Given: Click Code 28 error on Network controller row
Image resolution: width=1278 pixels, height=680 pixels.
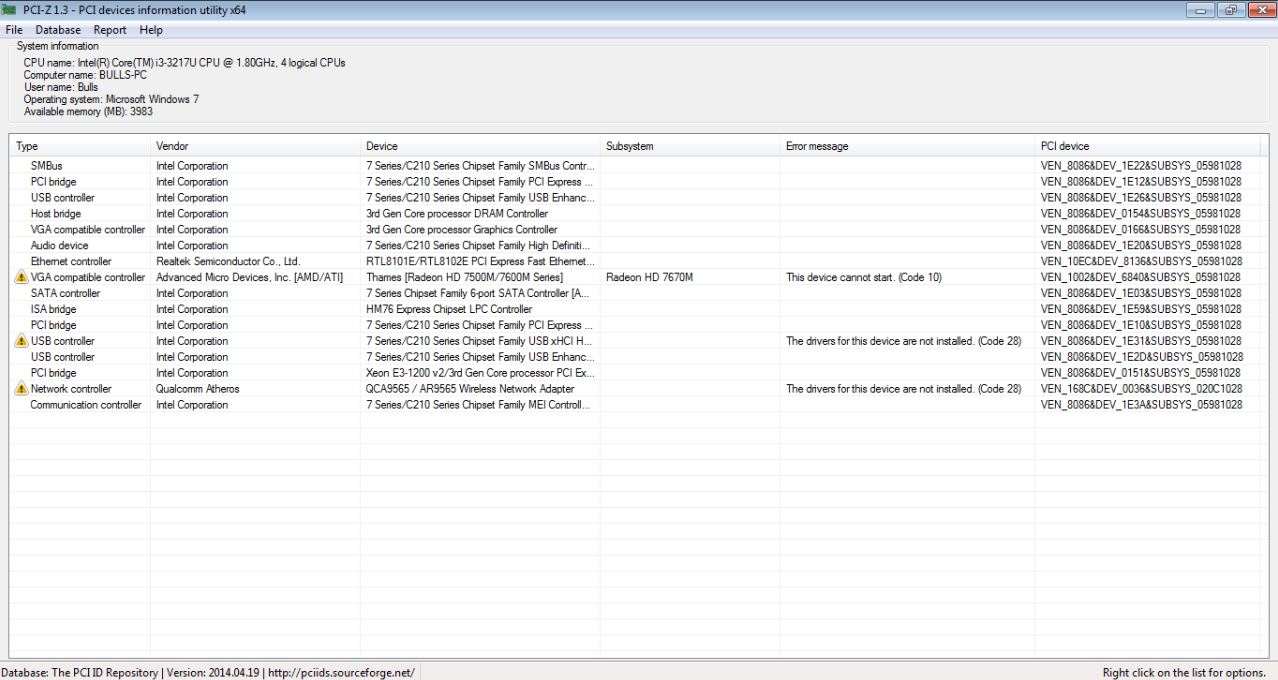Looking at the screenshot, I should tap(904, 389).
